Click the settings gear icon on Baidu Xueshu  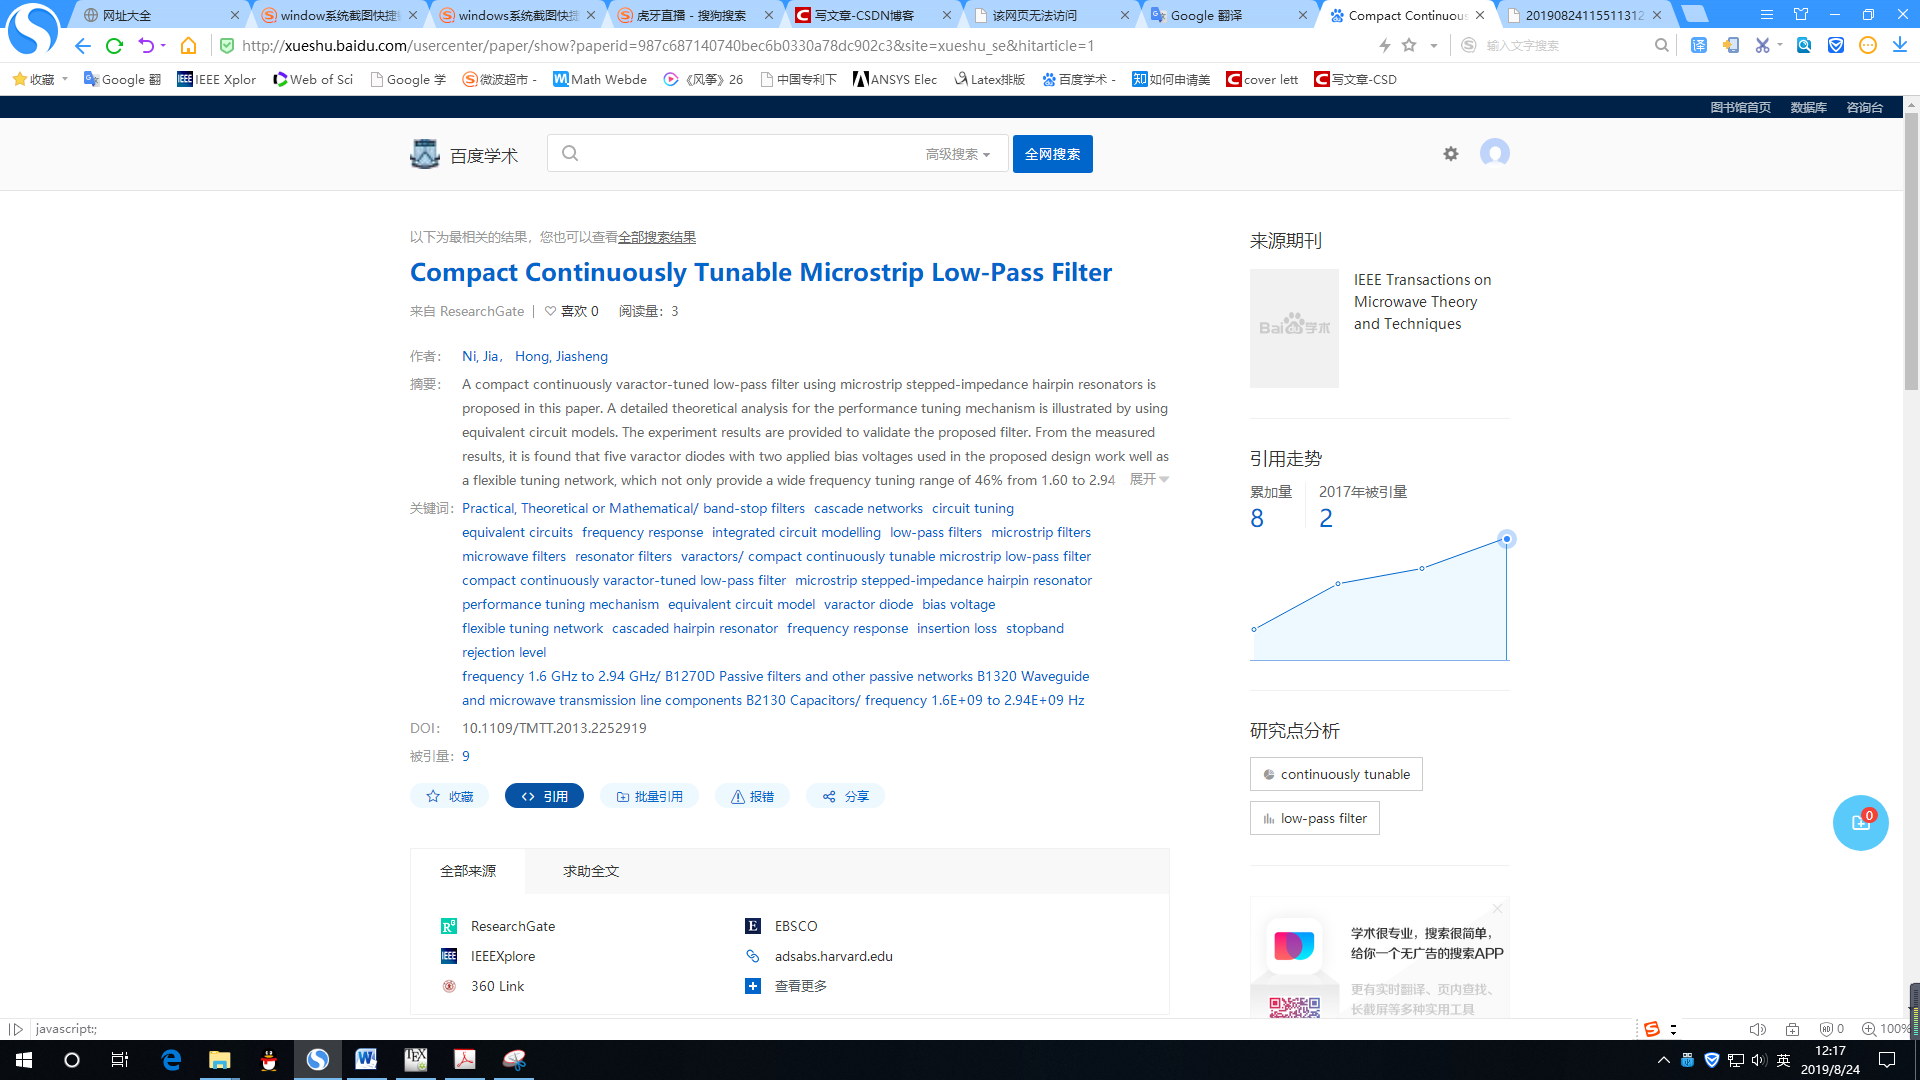point(1451,154)
